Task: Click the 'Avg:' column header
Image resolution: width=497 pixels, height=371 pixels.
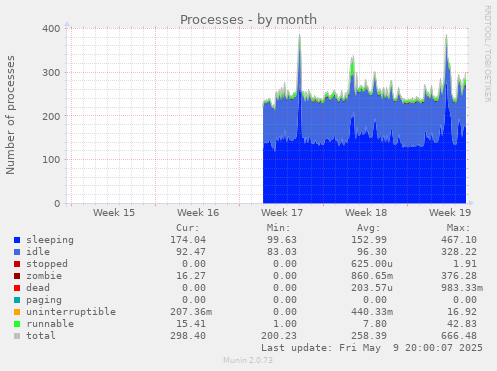Action: tap(368, 228)
